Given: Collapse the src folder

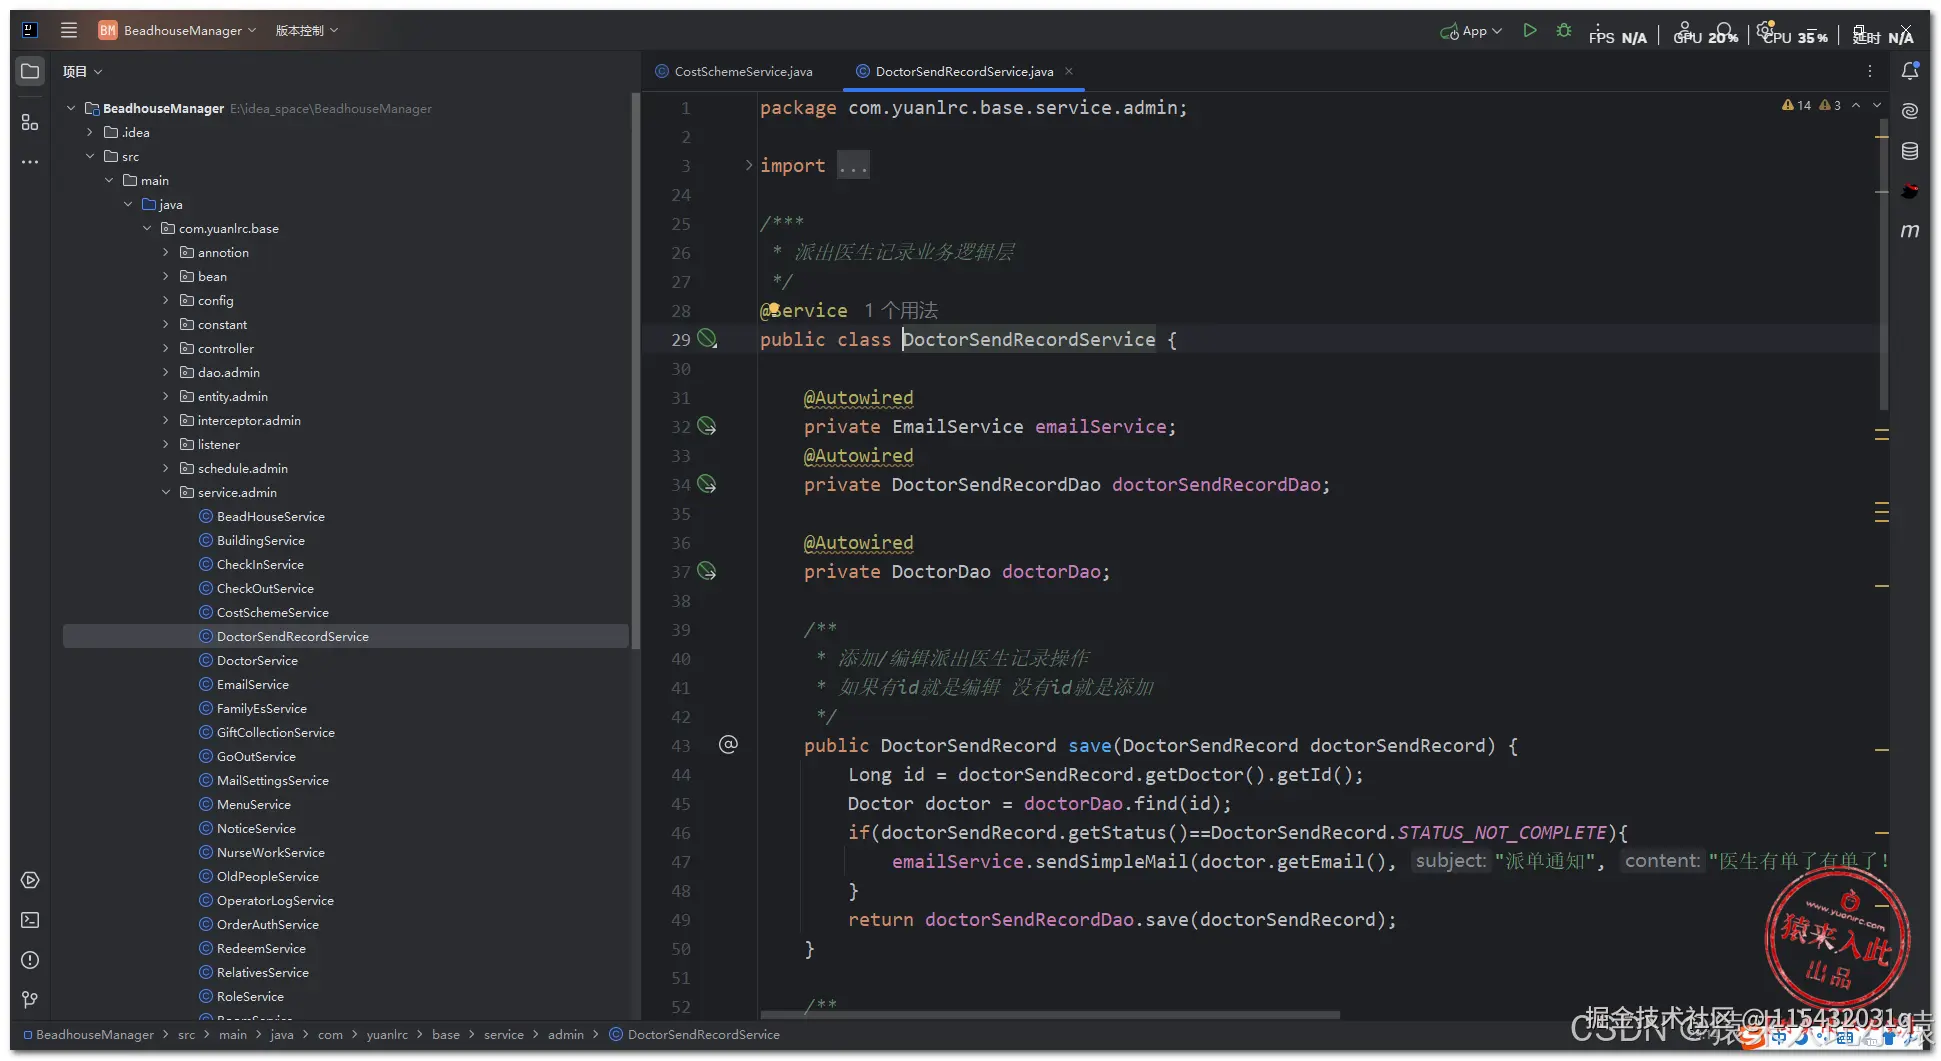Looking at the screenshot, I should coord(90,156).
